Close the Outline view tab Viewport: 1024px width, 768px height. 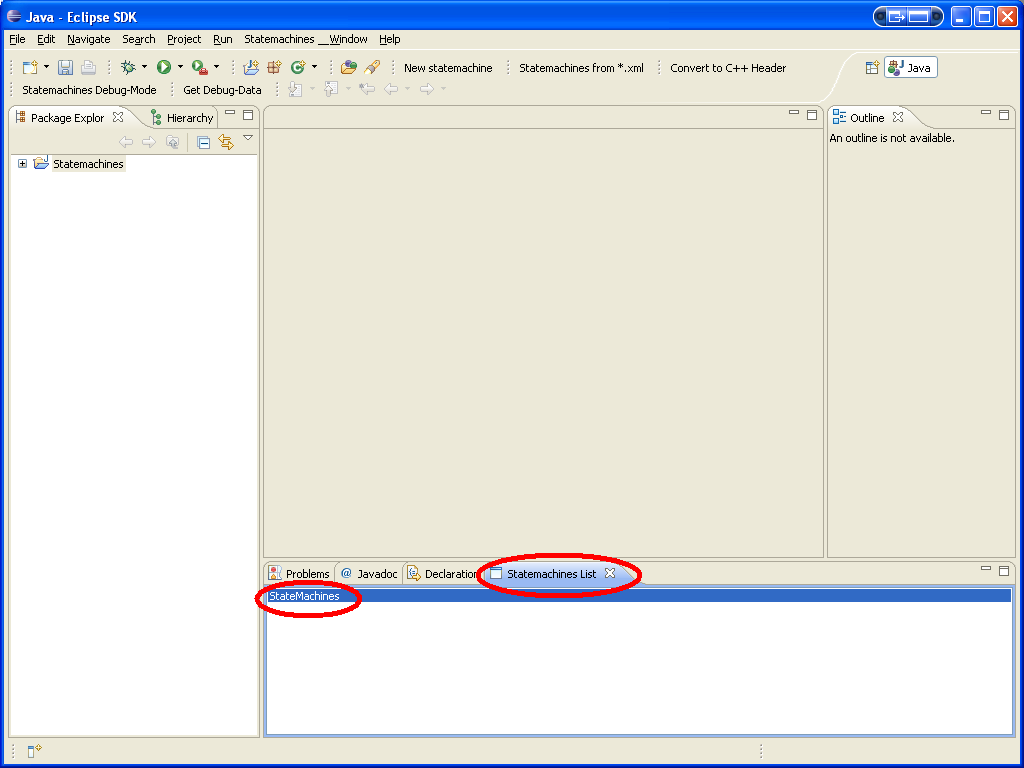click(899, 117)
